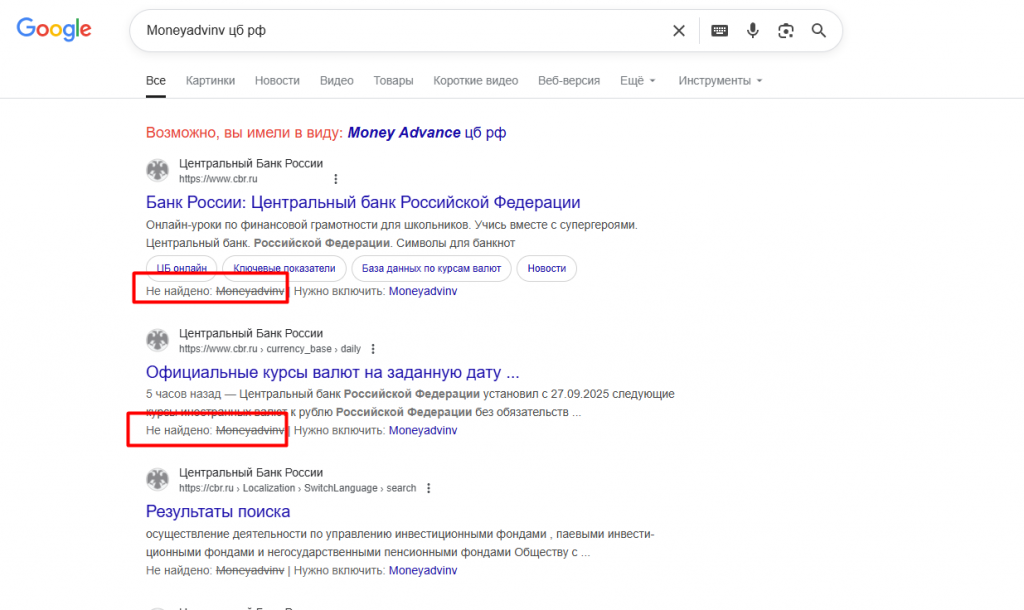Click the База данных по курсам валют chip
The image size is (1024, 610).
pyautogui.click(x=432, y=268)
